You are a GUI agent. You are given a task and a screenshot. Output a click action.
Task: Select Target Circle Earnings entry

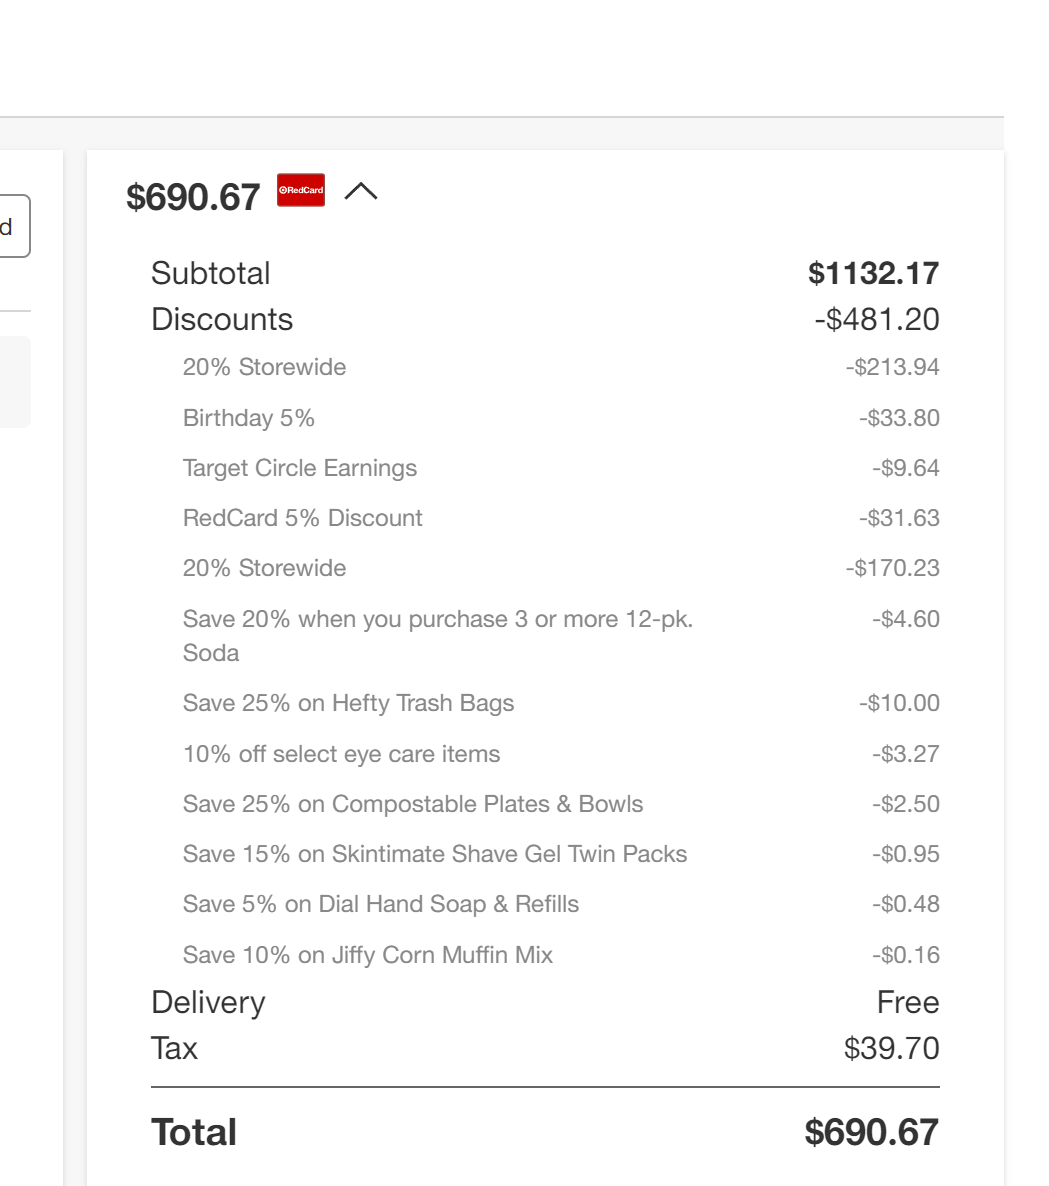560,467
